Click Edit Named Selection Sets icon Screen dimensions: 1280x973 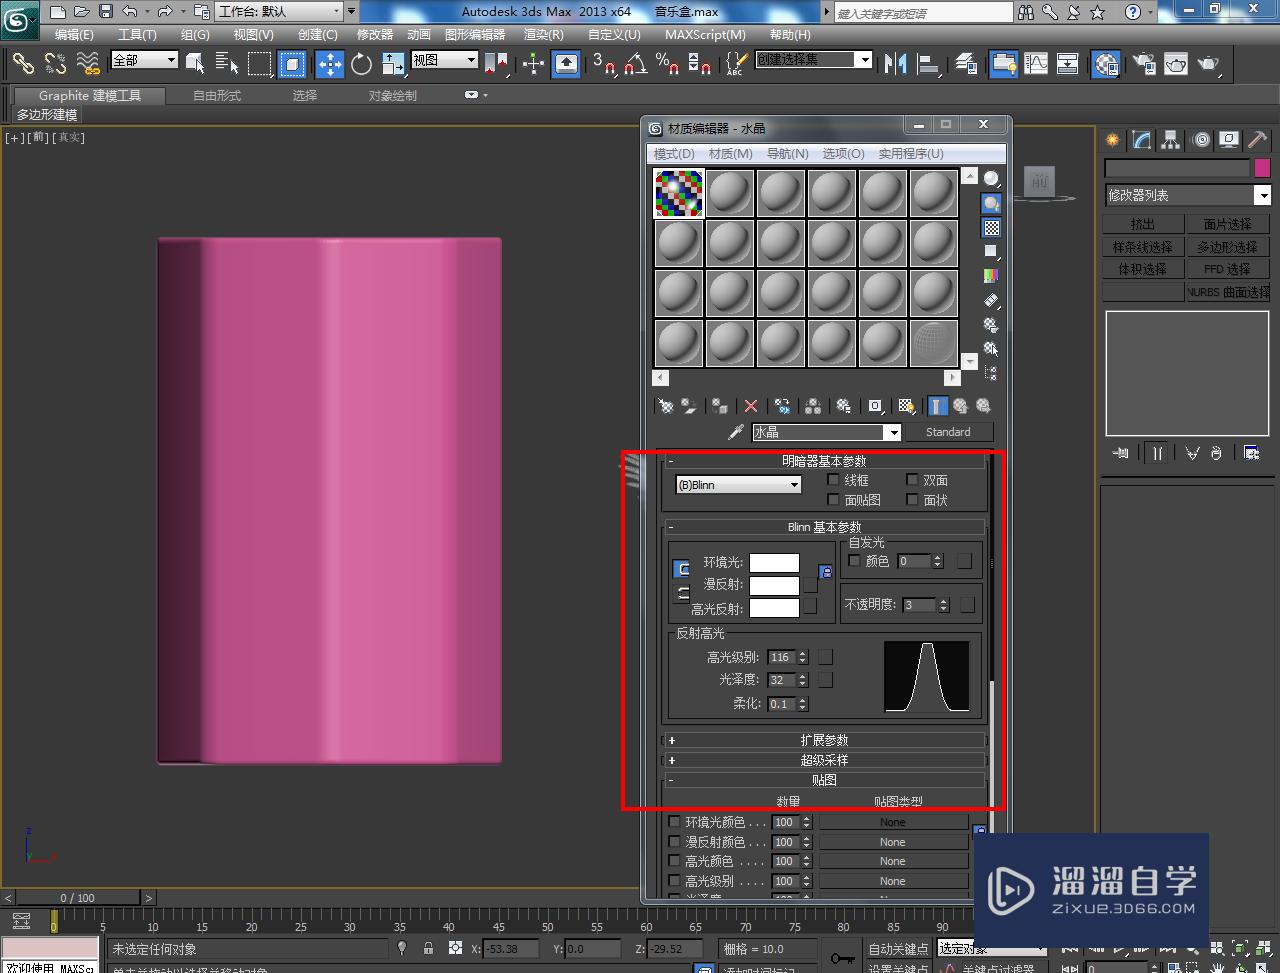click(x=735, y=64)
